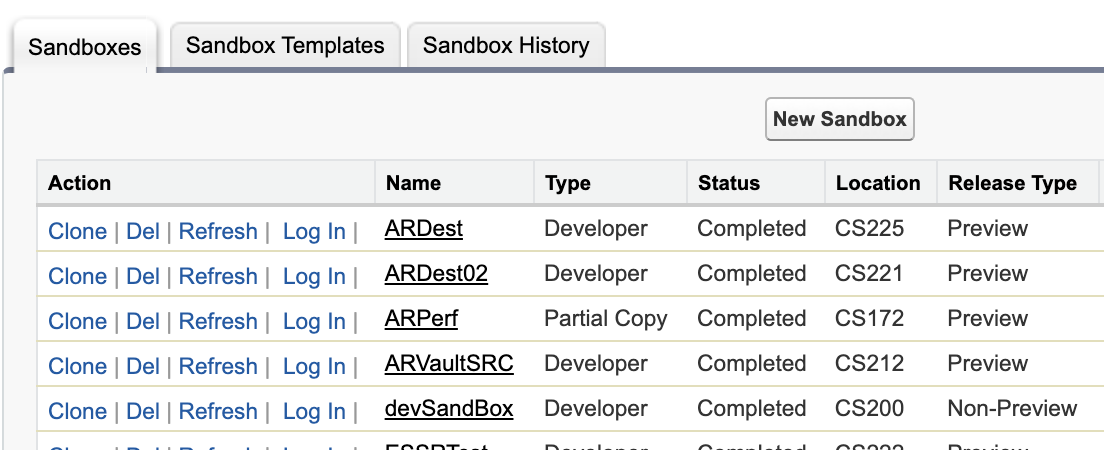This screenshot has width=1104, height=450.
Task: Click the Status column header
Action: pyautogui.click(x=728, y=183)
